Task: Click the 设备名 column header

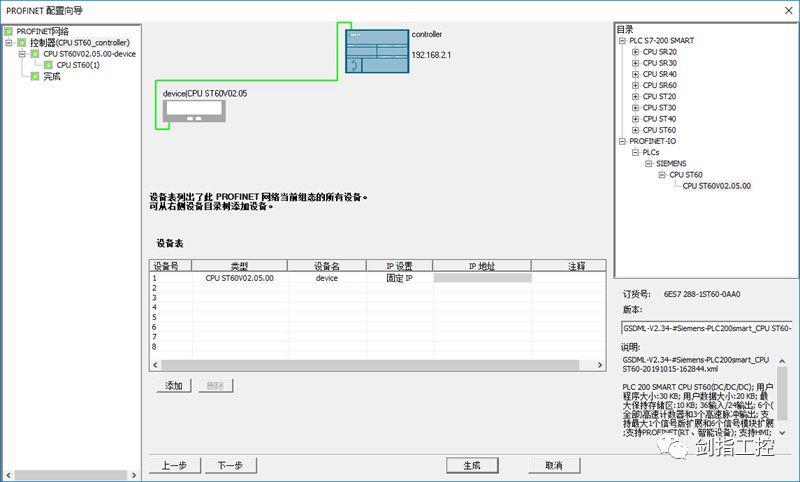Action: click(327, 266)
